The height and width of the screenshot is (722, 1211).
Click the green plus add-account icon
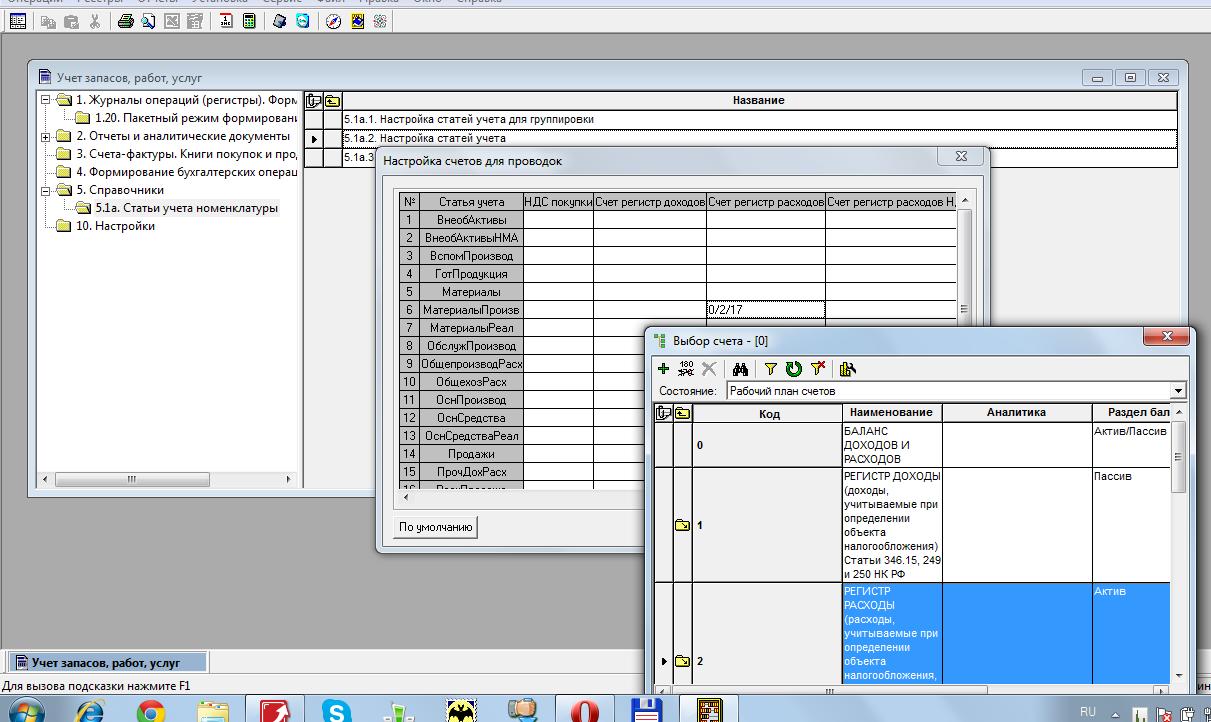(663, 369)
